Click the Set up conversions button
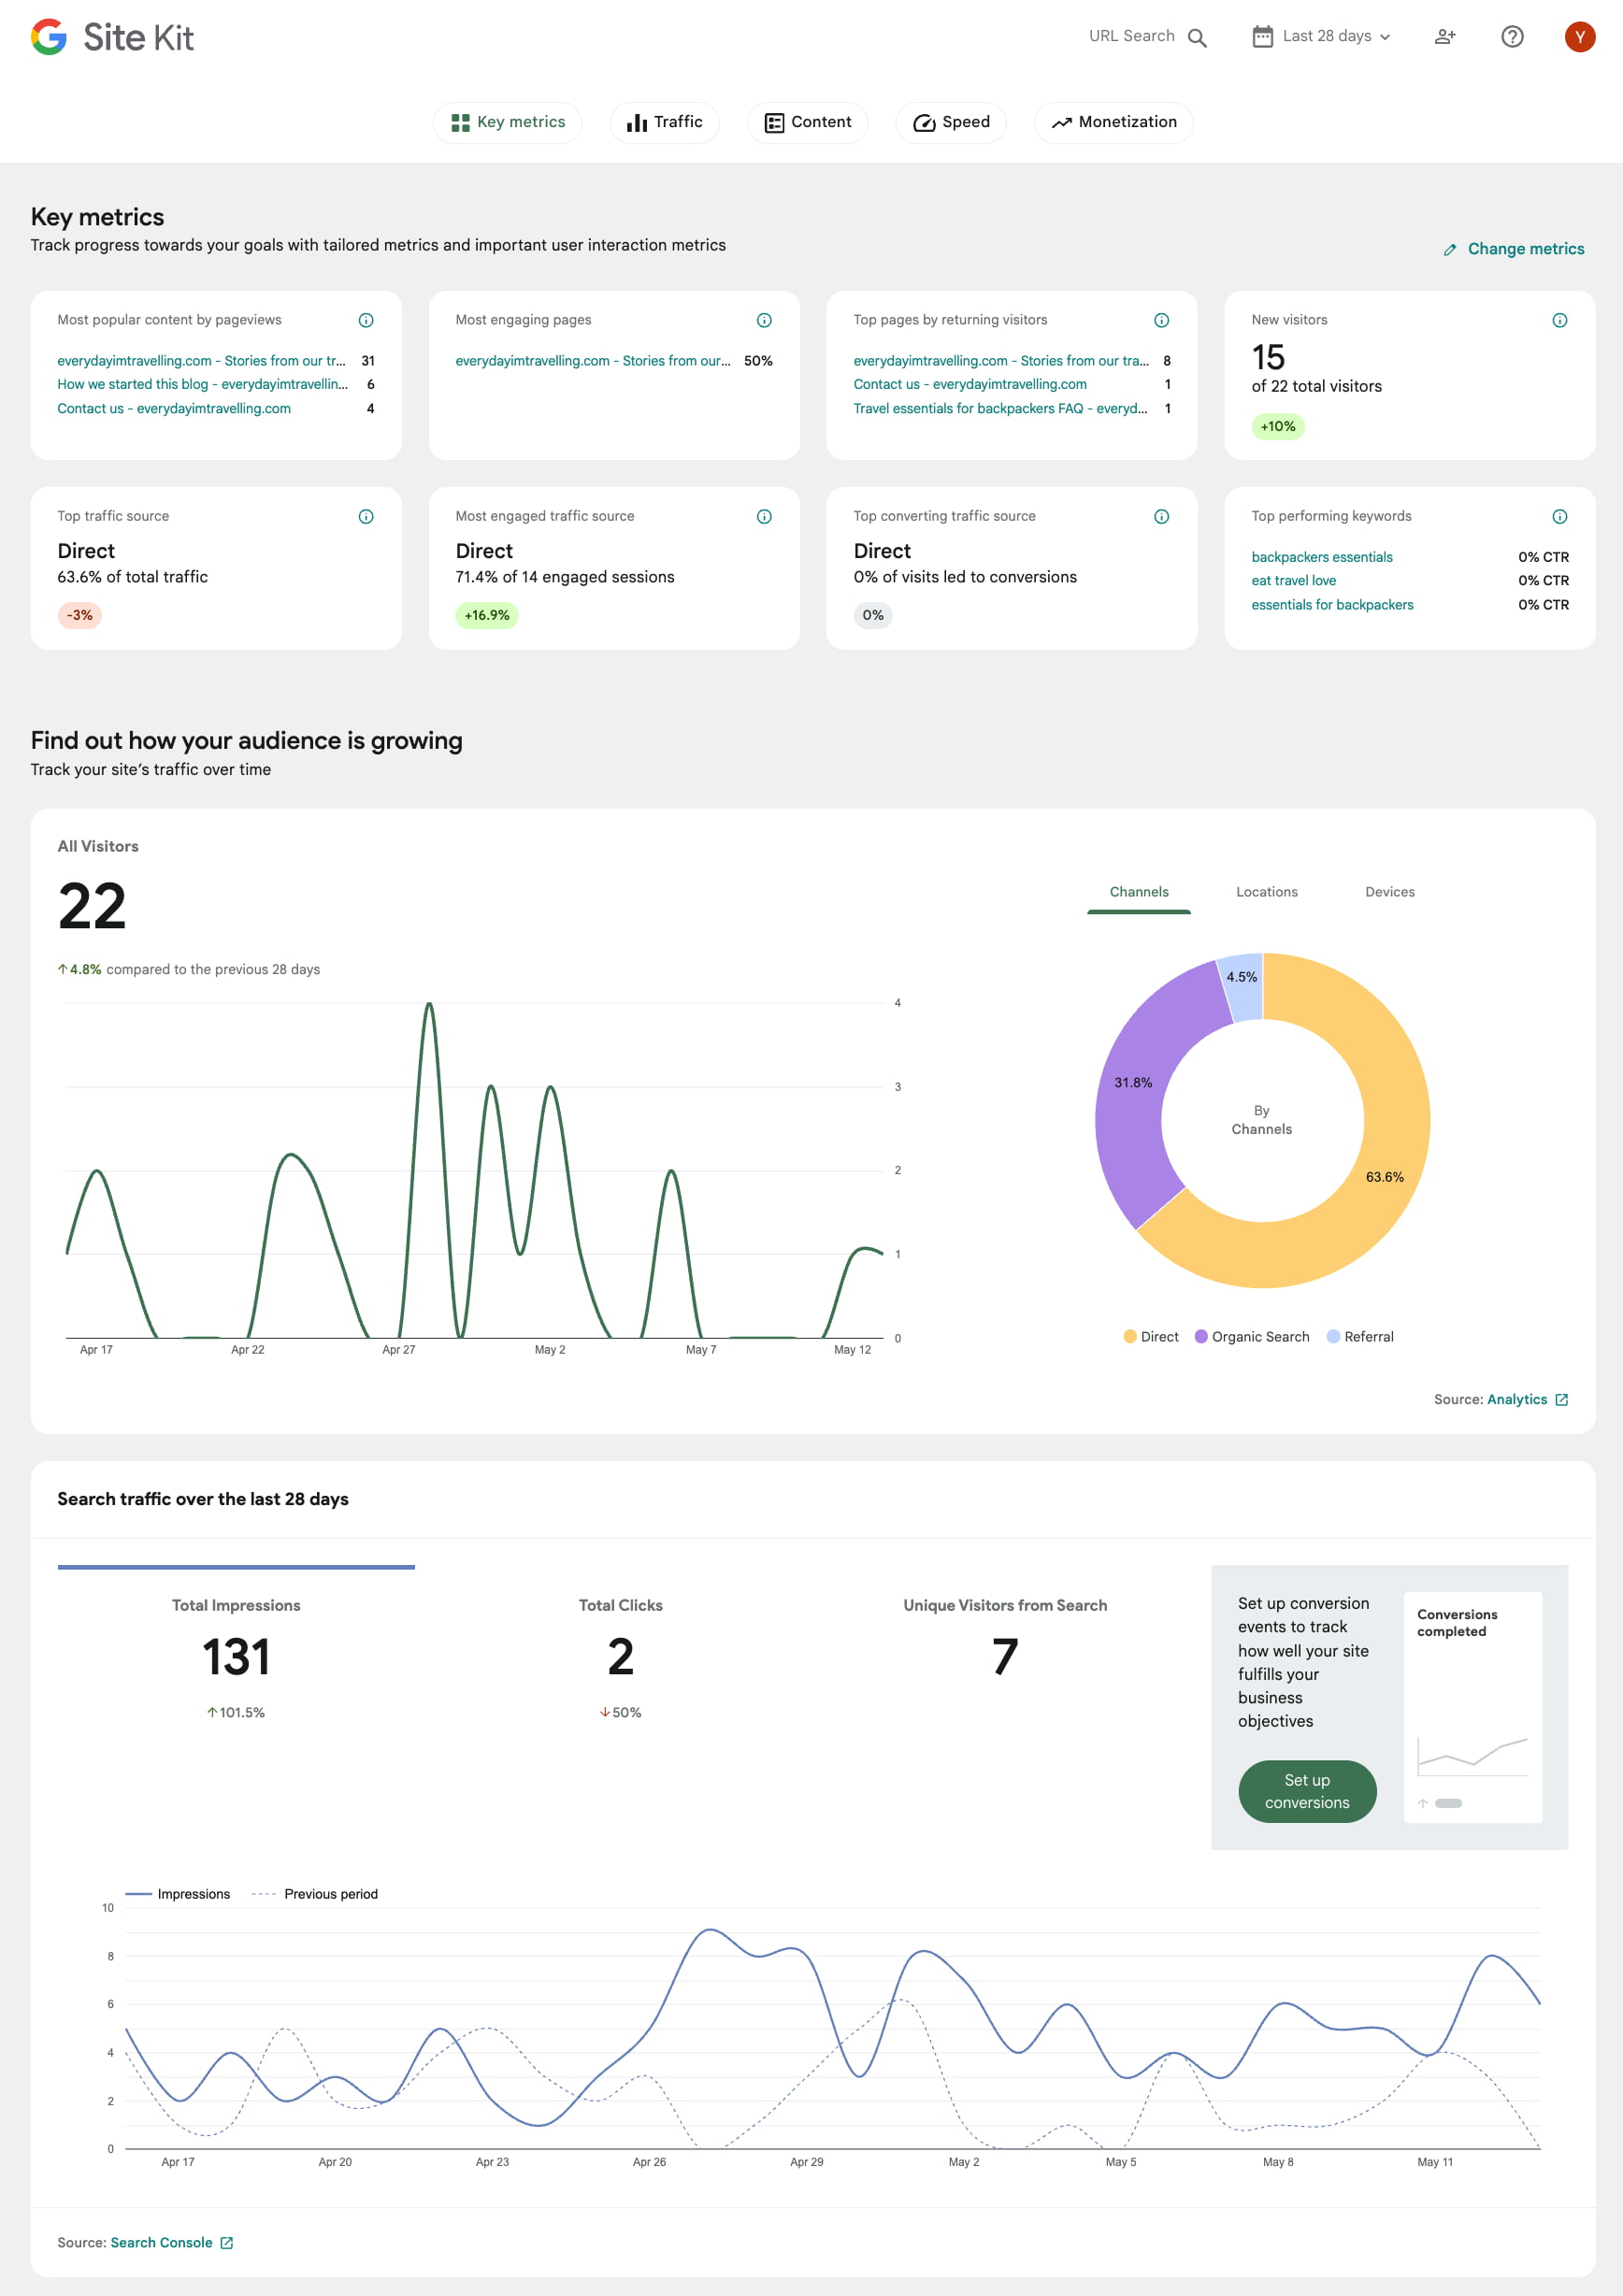 click(1306, 1791)
